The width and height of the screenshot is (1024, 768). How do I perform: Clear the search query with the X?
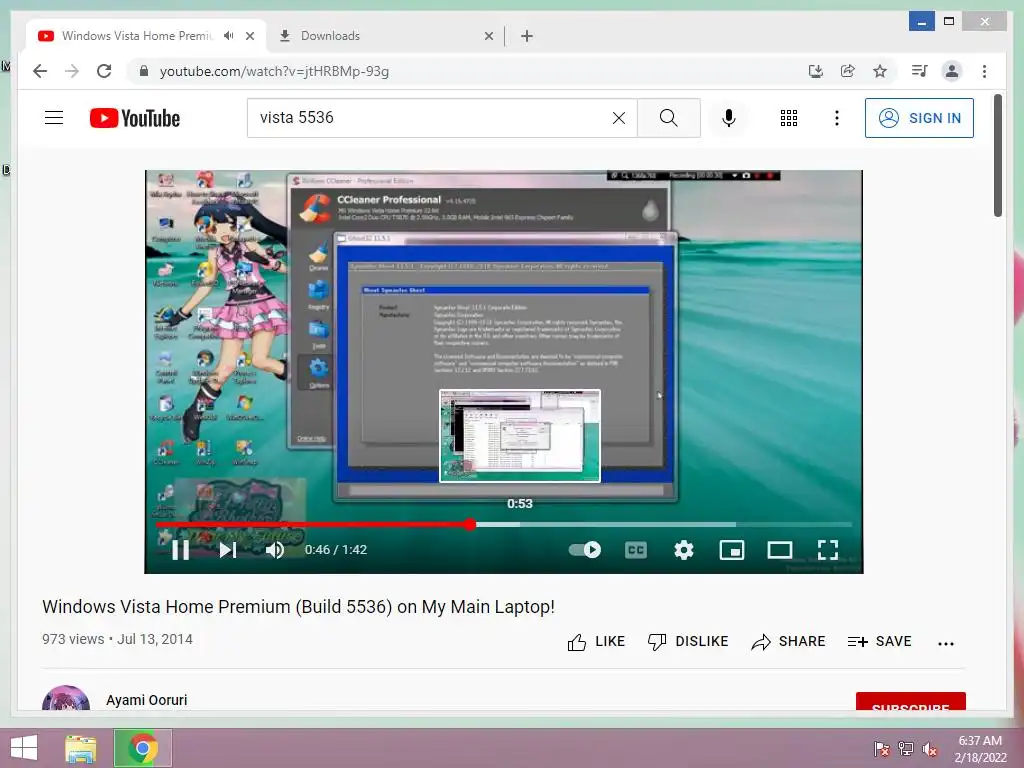pyautogui.click(x=618, y=118)
